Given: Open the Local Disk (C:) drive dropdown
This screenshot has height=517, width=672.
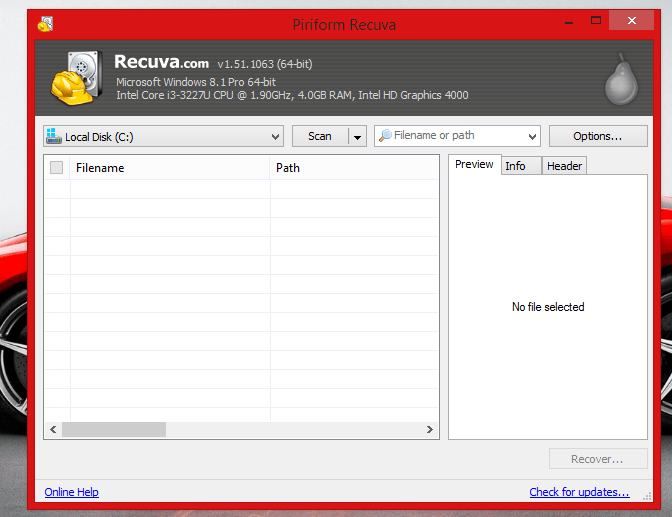Looking at the screenshot, I should point(163,136).
